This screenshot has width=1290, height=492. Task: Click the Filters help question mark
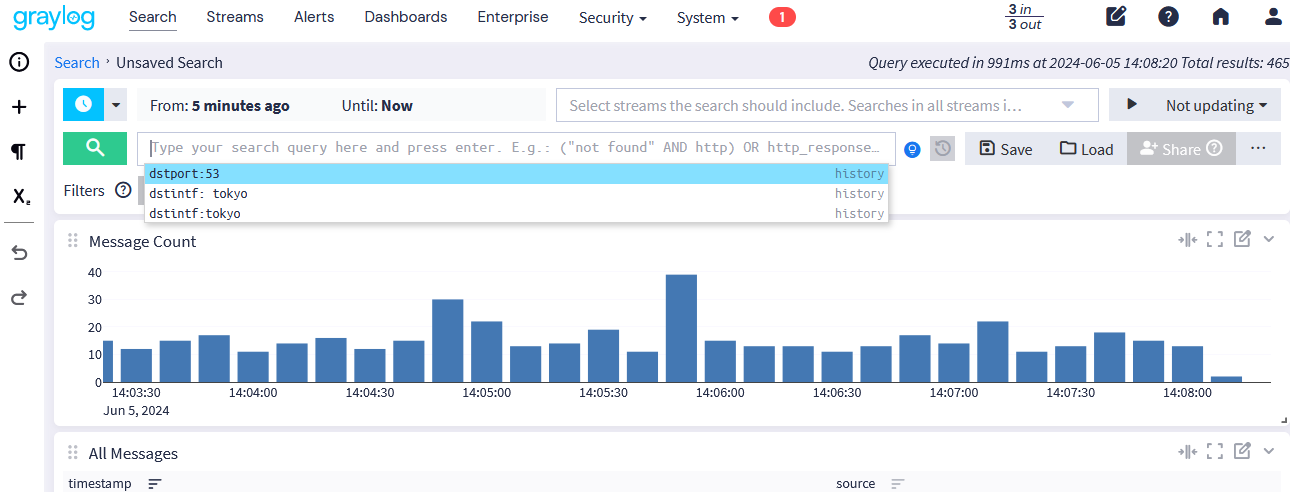point(123,190)
